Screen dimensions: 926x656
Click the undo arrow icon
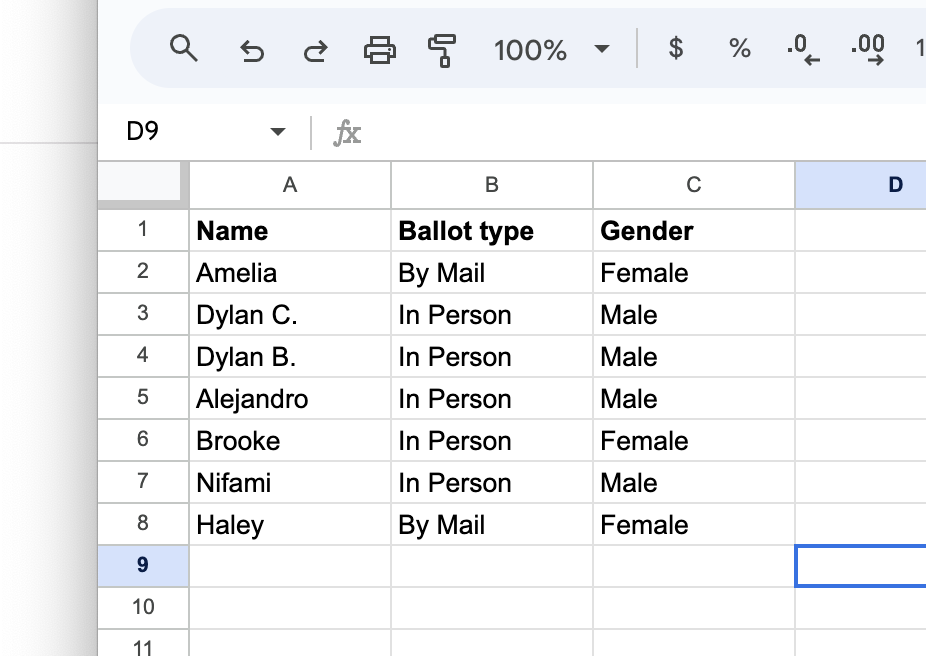pos(252,50)
